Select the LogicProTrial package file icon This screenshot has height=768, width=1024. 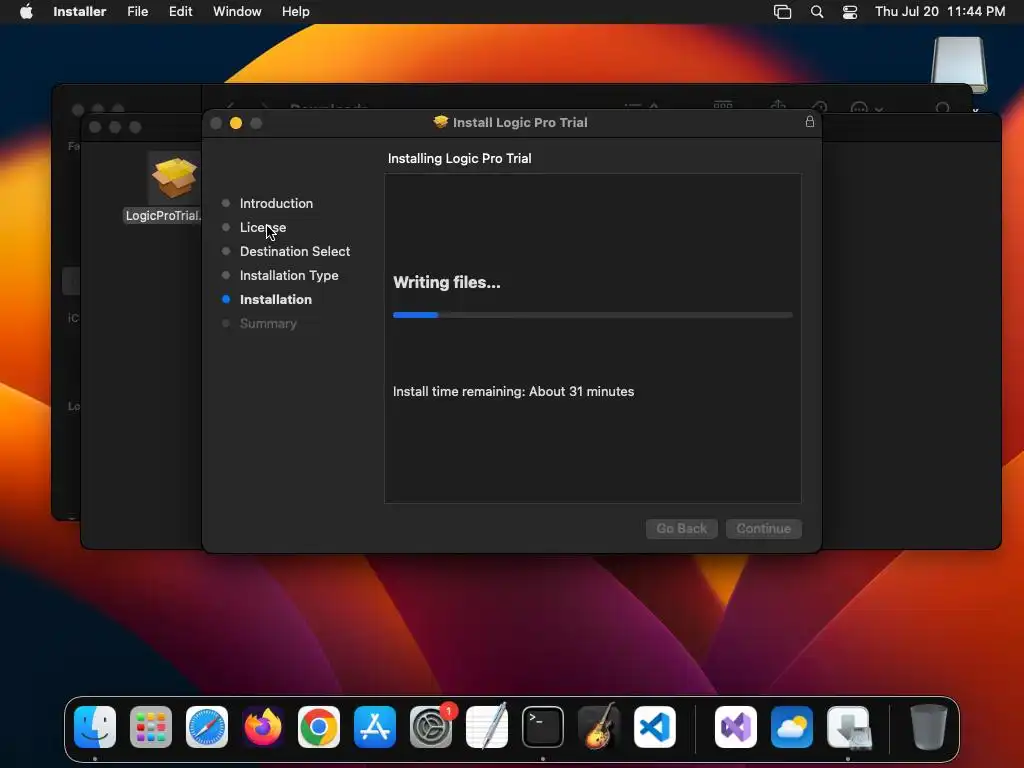(x=174, y=178)
